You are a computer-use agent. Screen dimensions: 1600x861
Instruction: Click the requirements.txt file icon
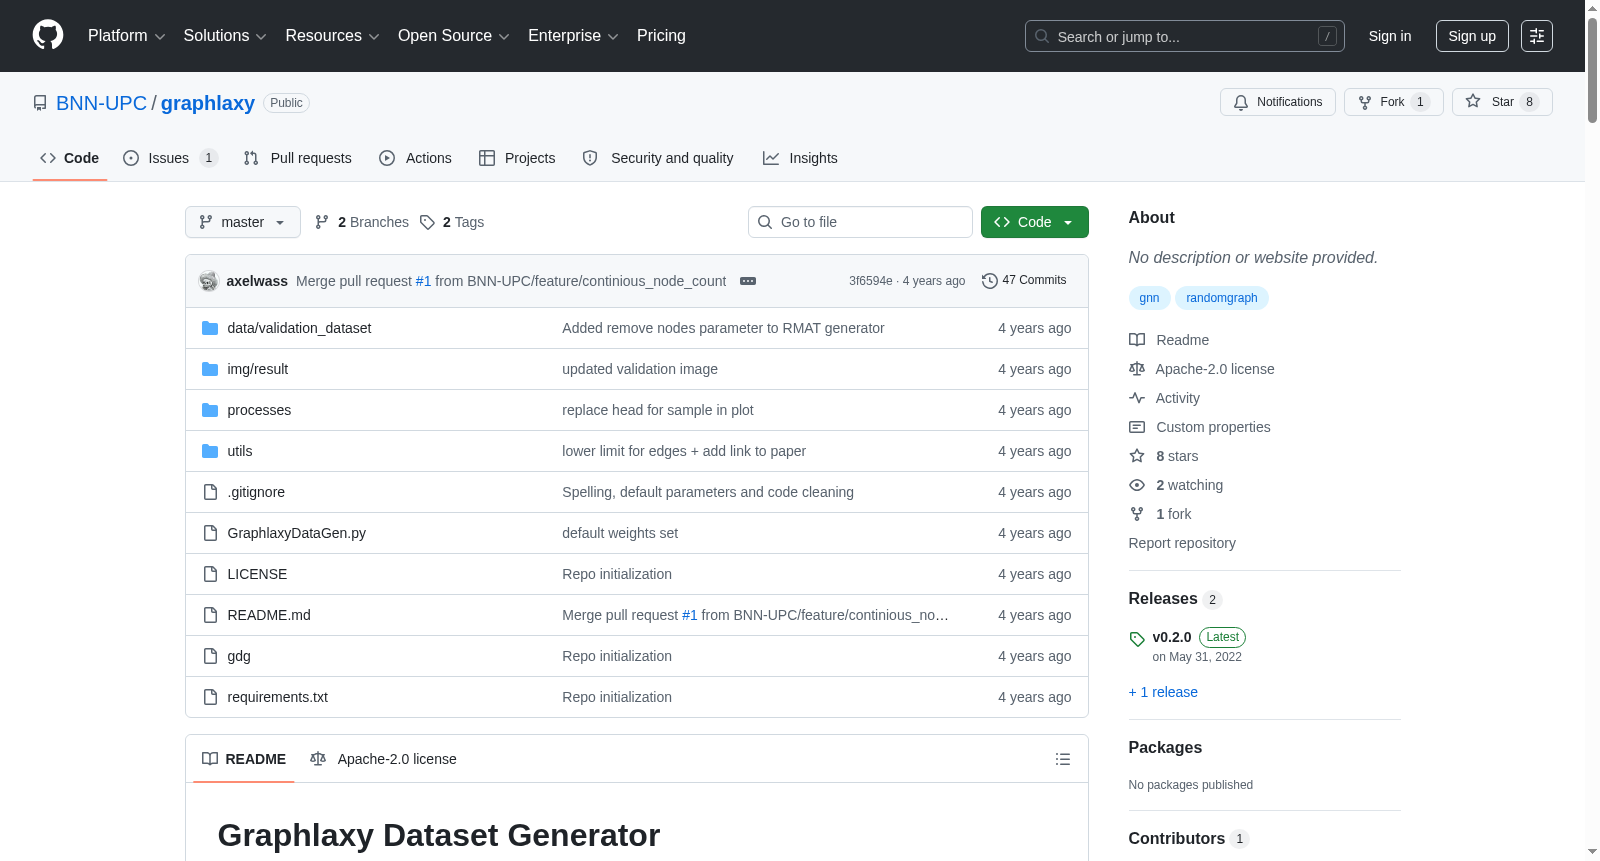tap(210, 697)
